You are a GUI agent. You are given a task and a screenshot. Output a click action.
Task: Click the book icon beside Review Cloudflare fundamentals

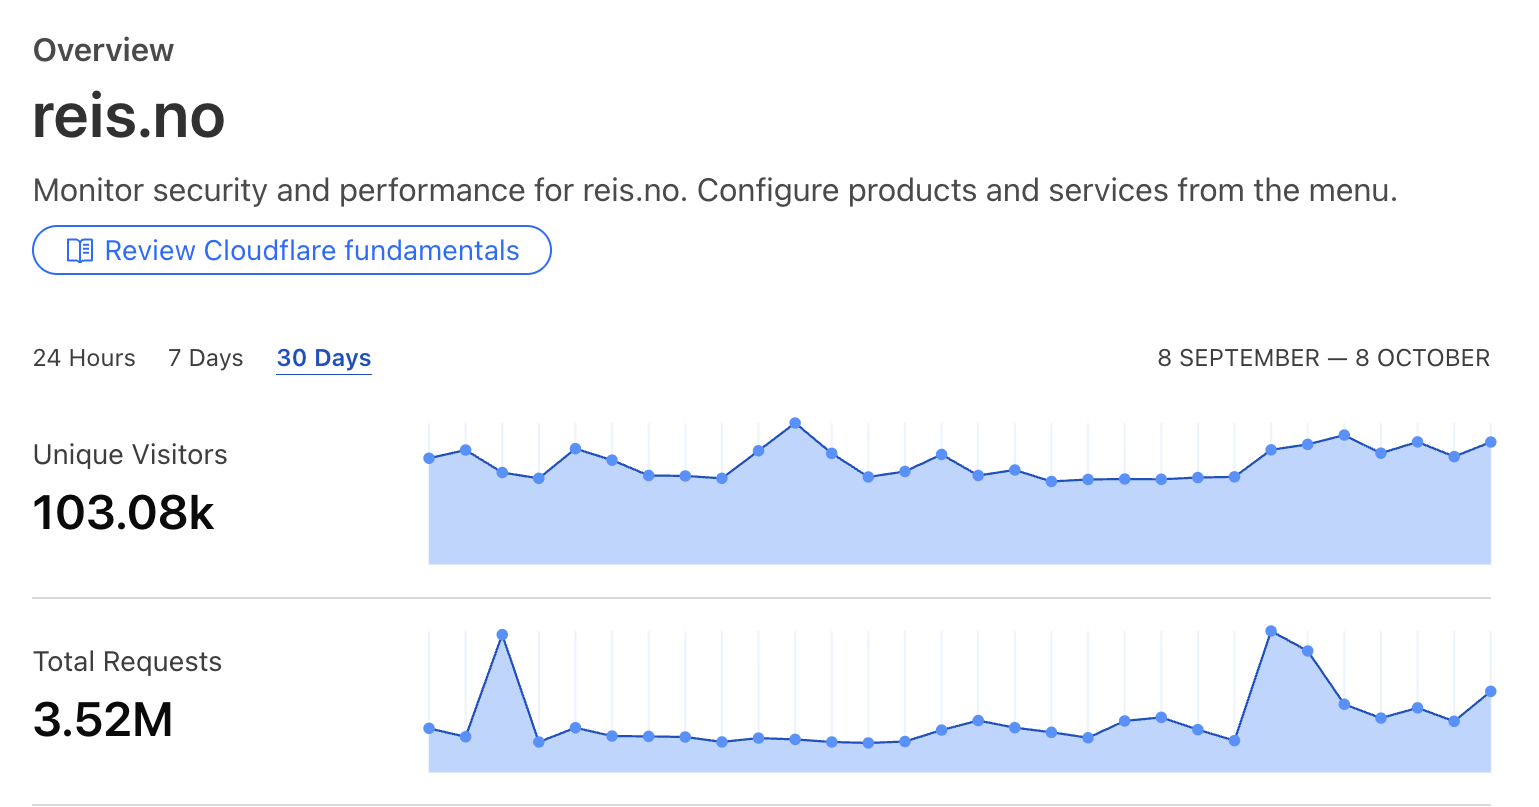coord(80,250)
